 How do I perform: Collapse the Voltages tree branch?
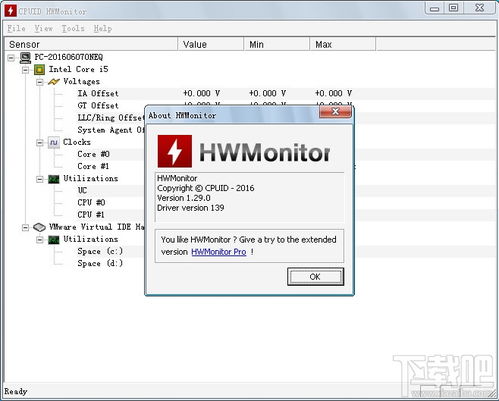pyautogui.click(x=40, y=82)
